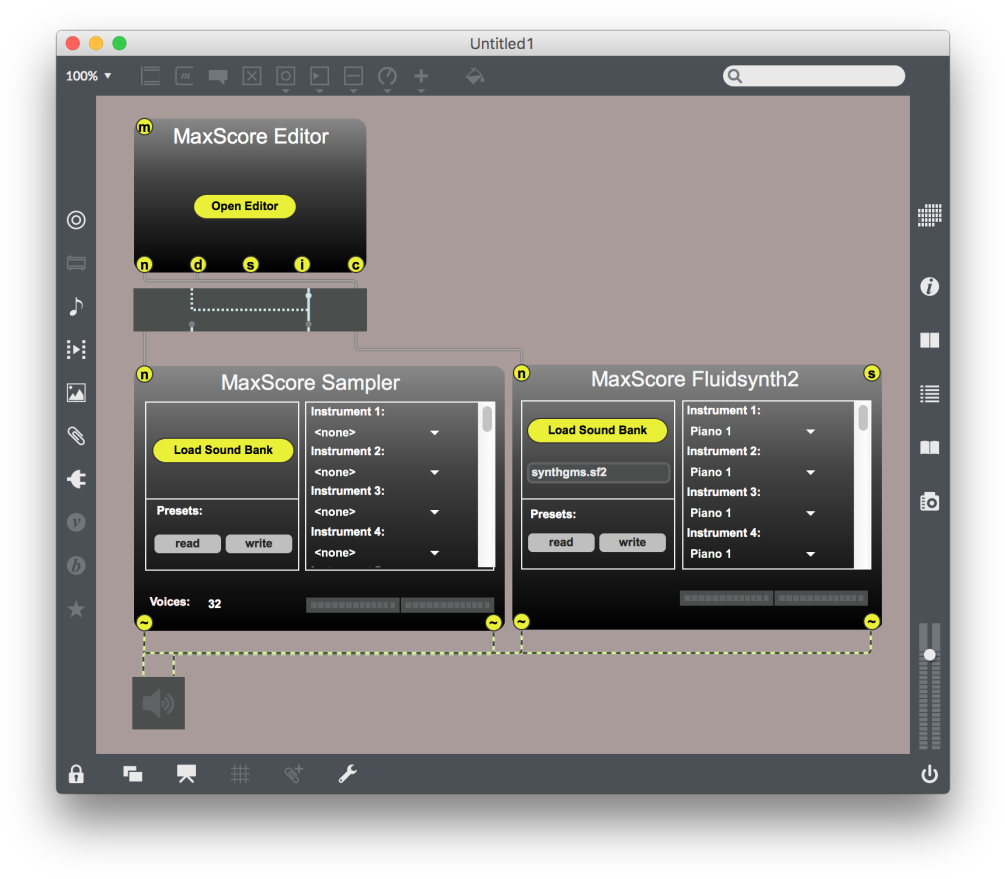
Task: Open Fluidsynth2 Instrument 3 Piano dropdown
Action: (752, 513)
